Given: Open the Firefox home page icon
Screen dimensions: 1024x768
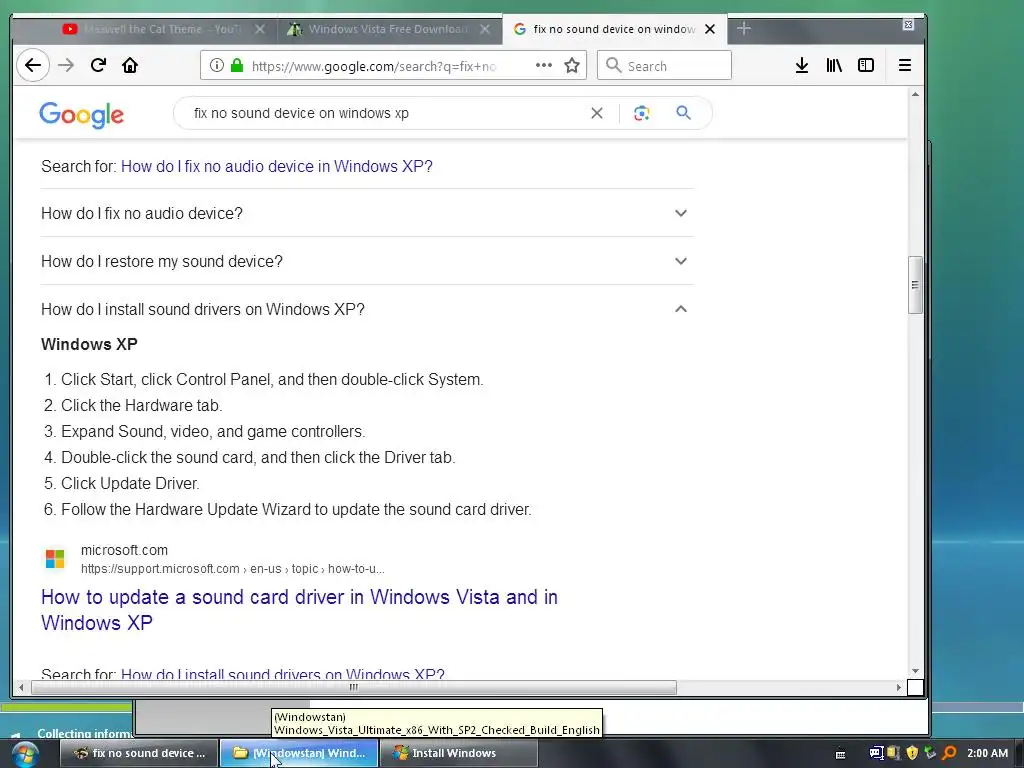Looking at the screenshot, I should click(x=130, y=65).
